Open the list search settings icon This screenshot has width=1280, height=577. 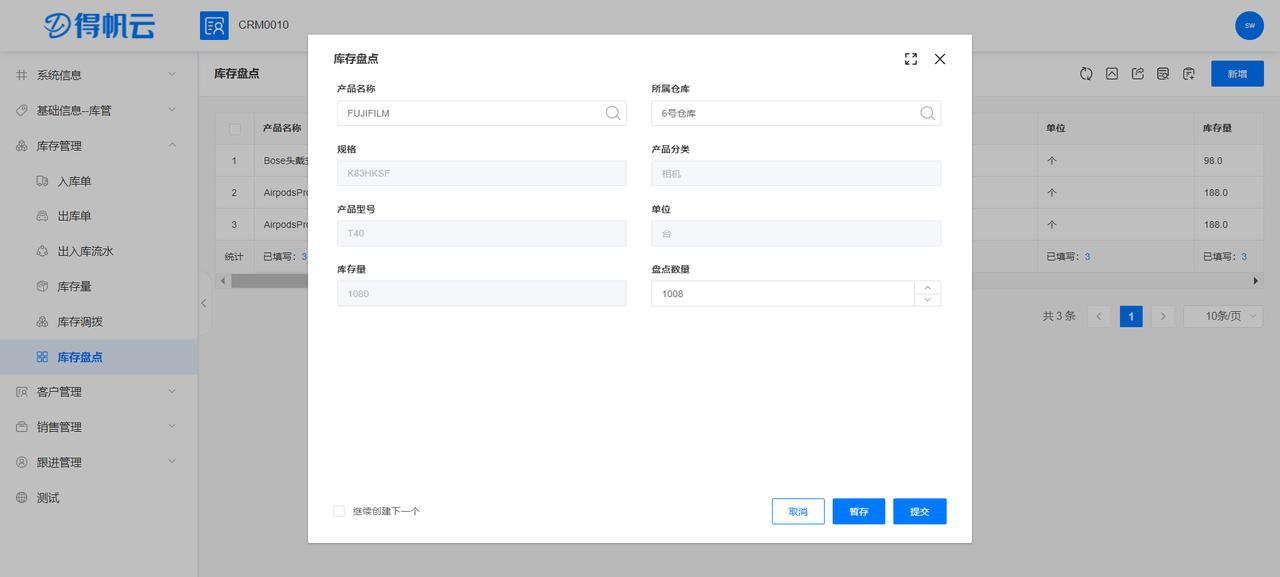pyautogui.click(x=1162, y=72)
